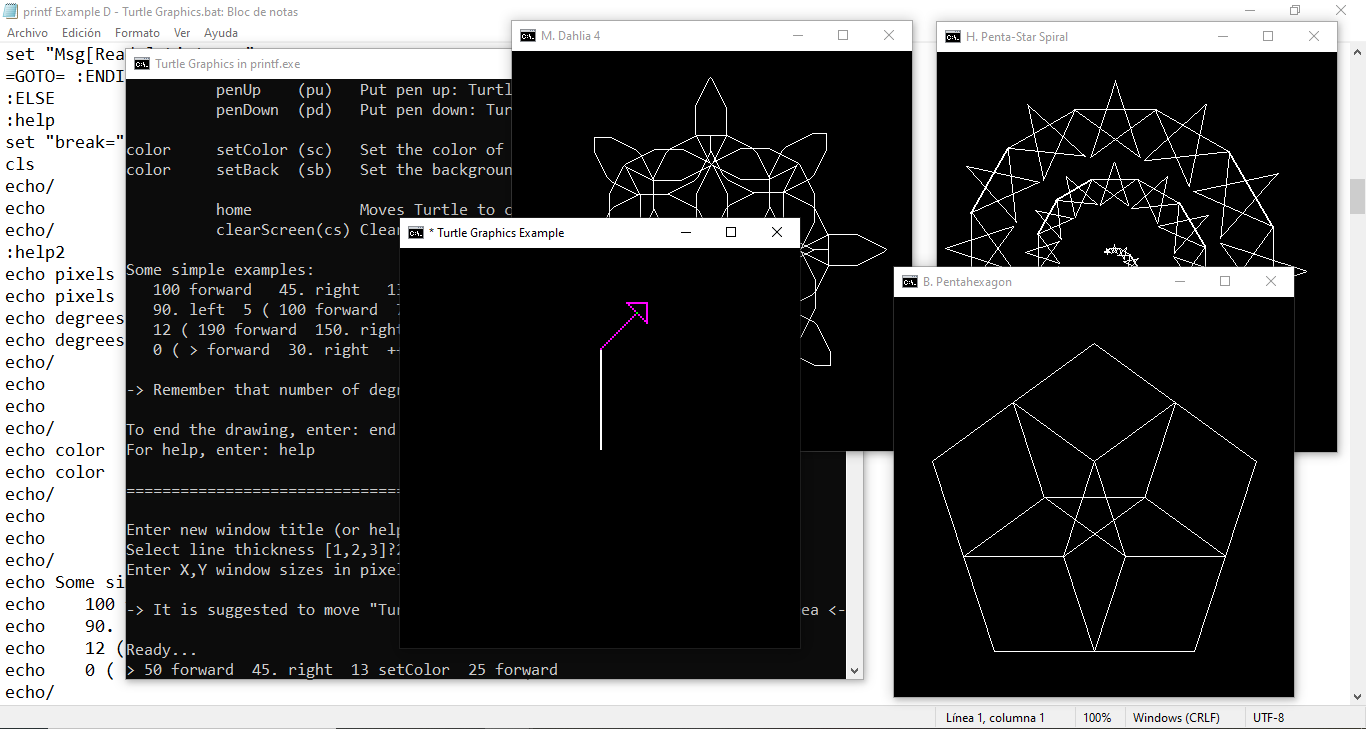Click console icon of B. Pentahexagon window
This screenshot has width=1366, height=729.
[910, 282]
